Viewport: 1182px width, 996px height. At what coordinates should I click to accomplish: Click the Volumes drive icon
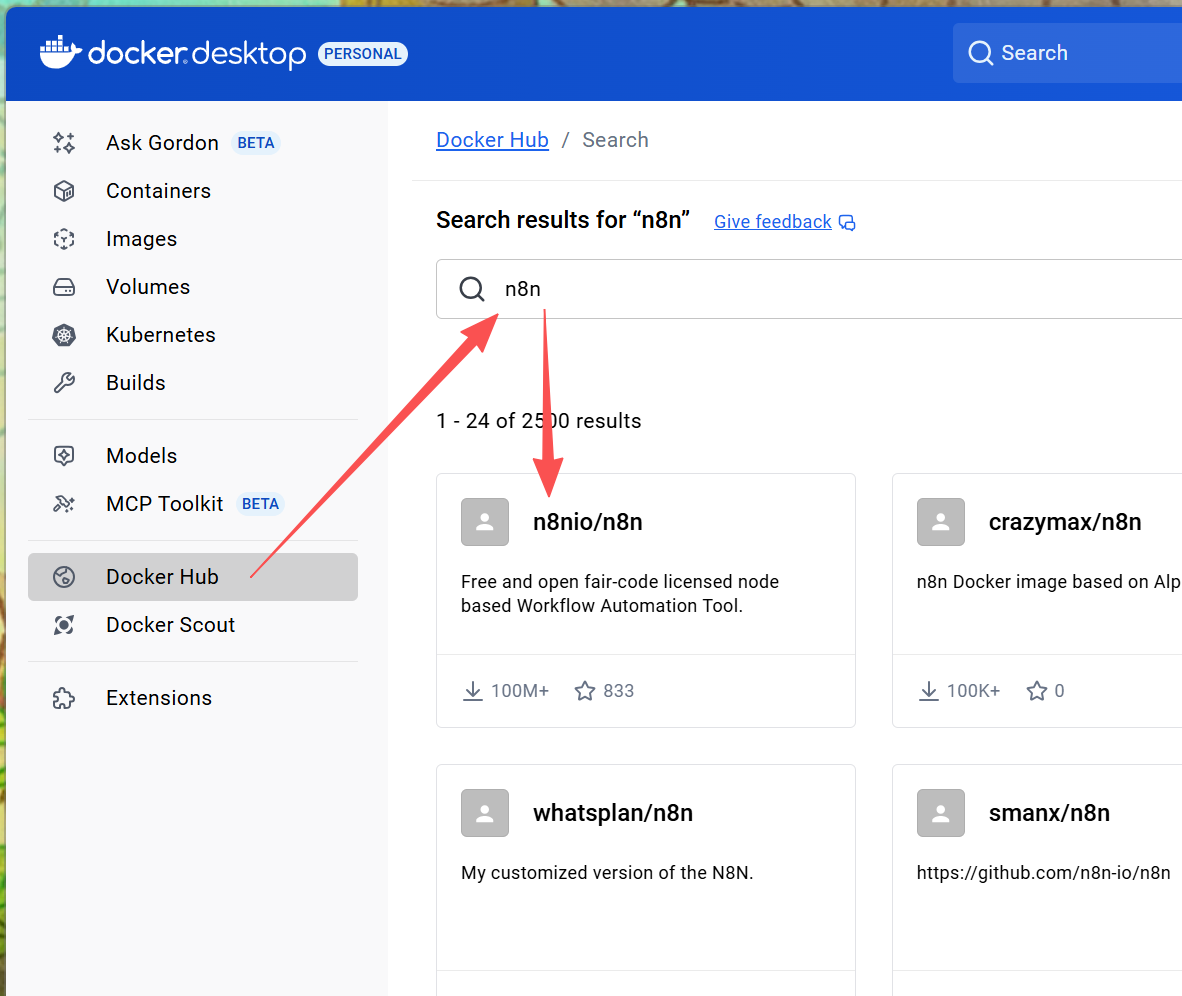coord(64,287)
